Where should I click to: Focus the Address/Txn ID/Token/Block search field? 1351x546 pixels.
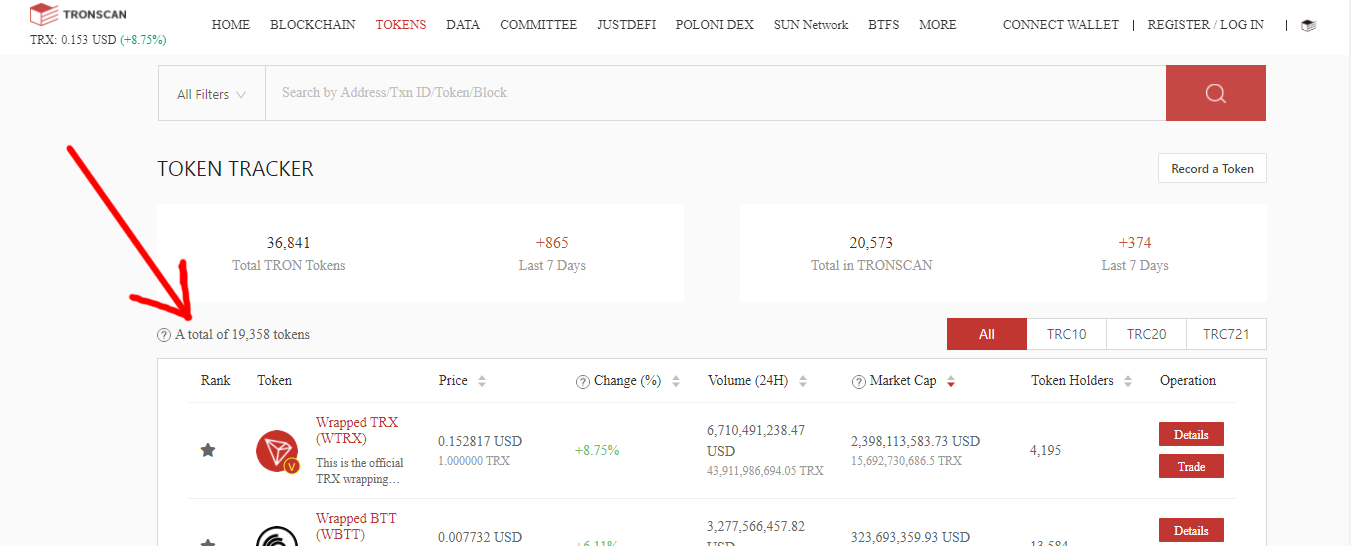[715, 93]
